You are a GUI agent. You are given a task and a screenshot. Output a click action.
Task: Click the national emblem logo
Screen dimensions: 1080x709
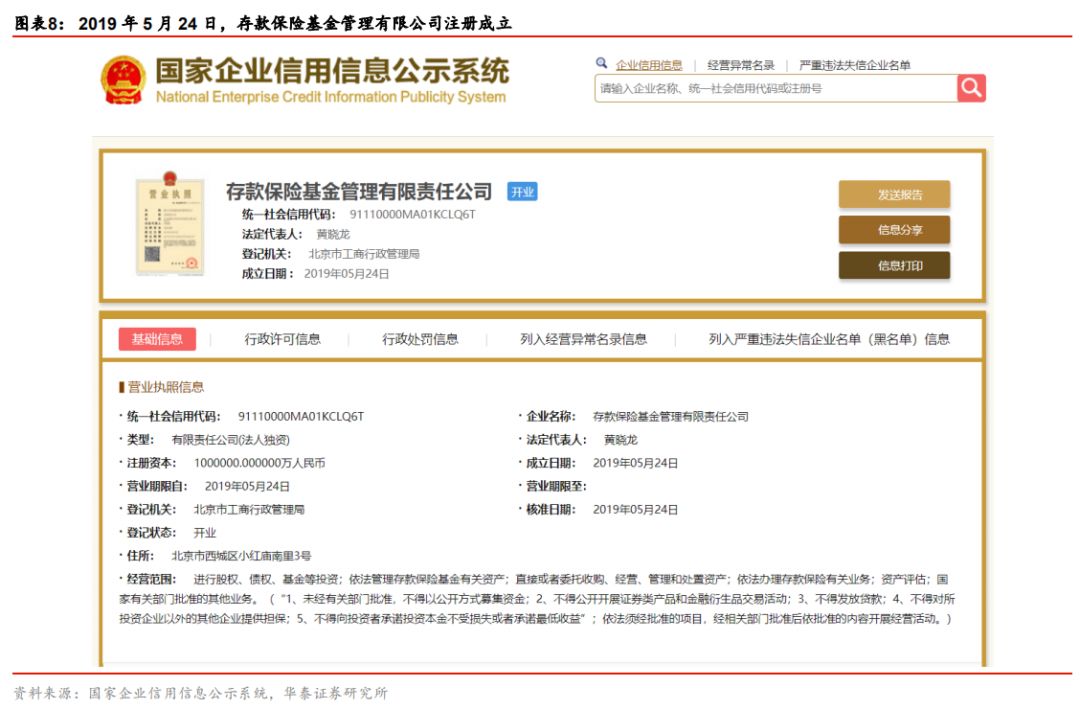[x=123, y=81]
